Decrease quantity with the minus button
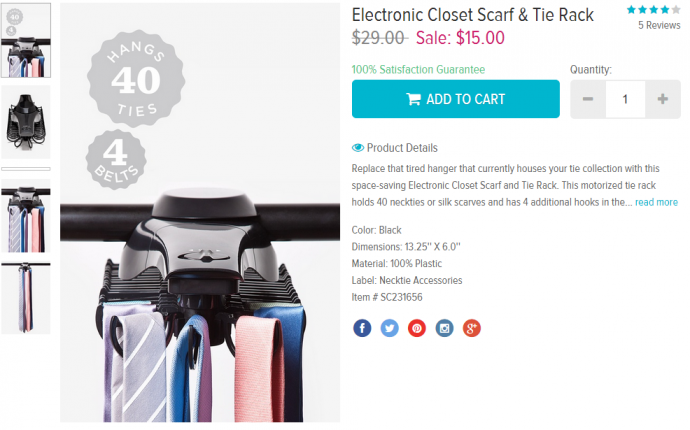The image size is (690, 430). pos(588,99)
